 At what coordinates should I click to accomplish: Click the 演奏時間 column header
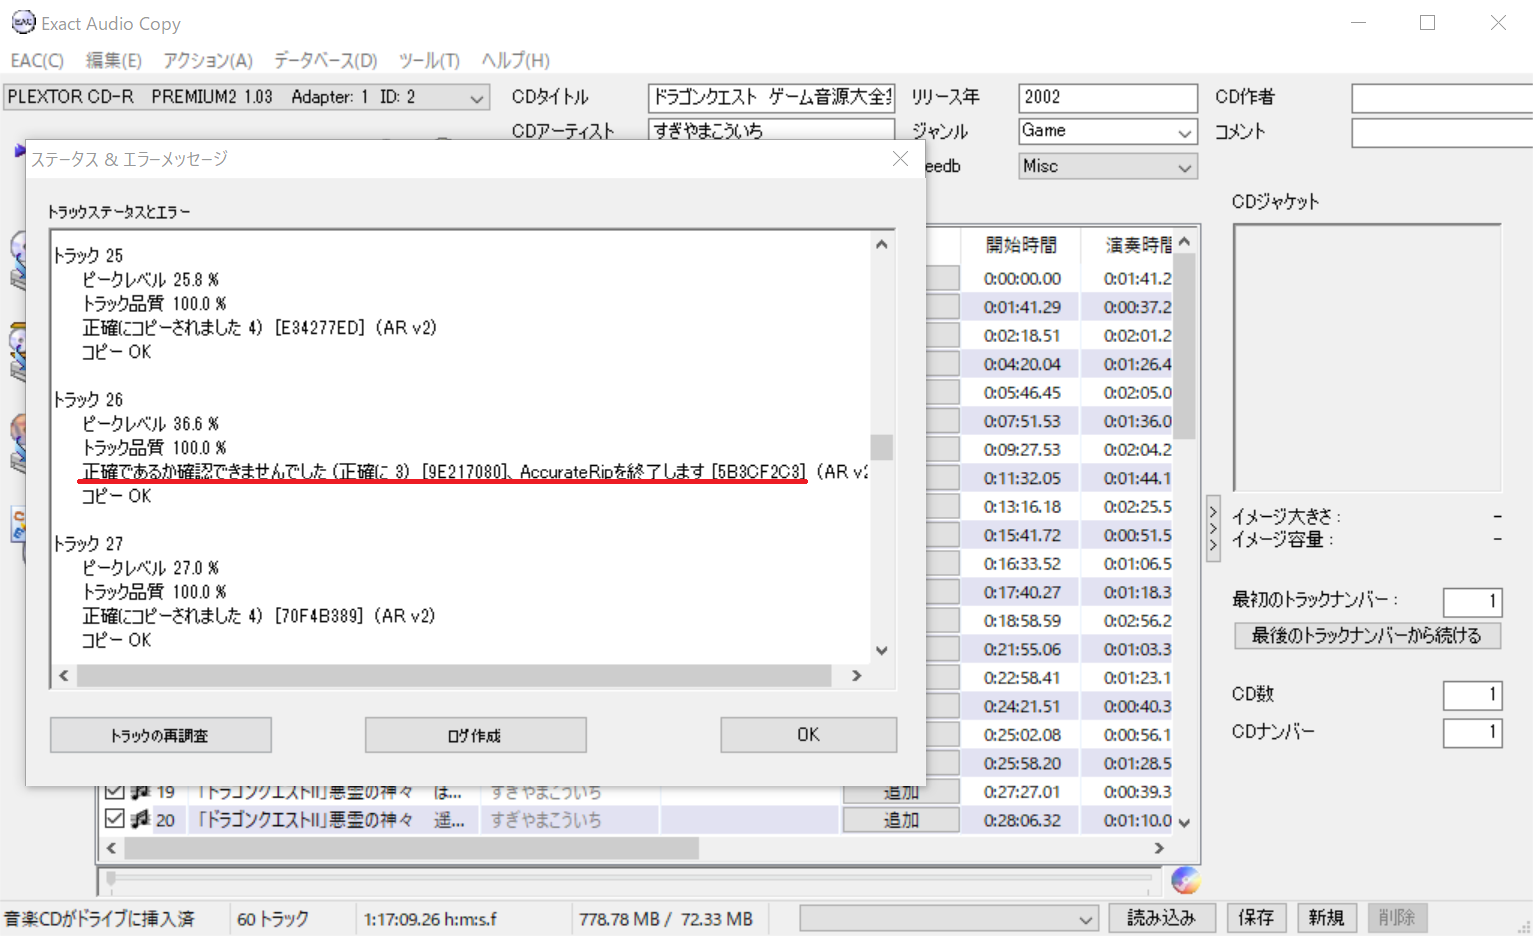[x=1138, y=244]
